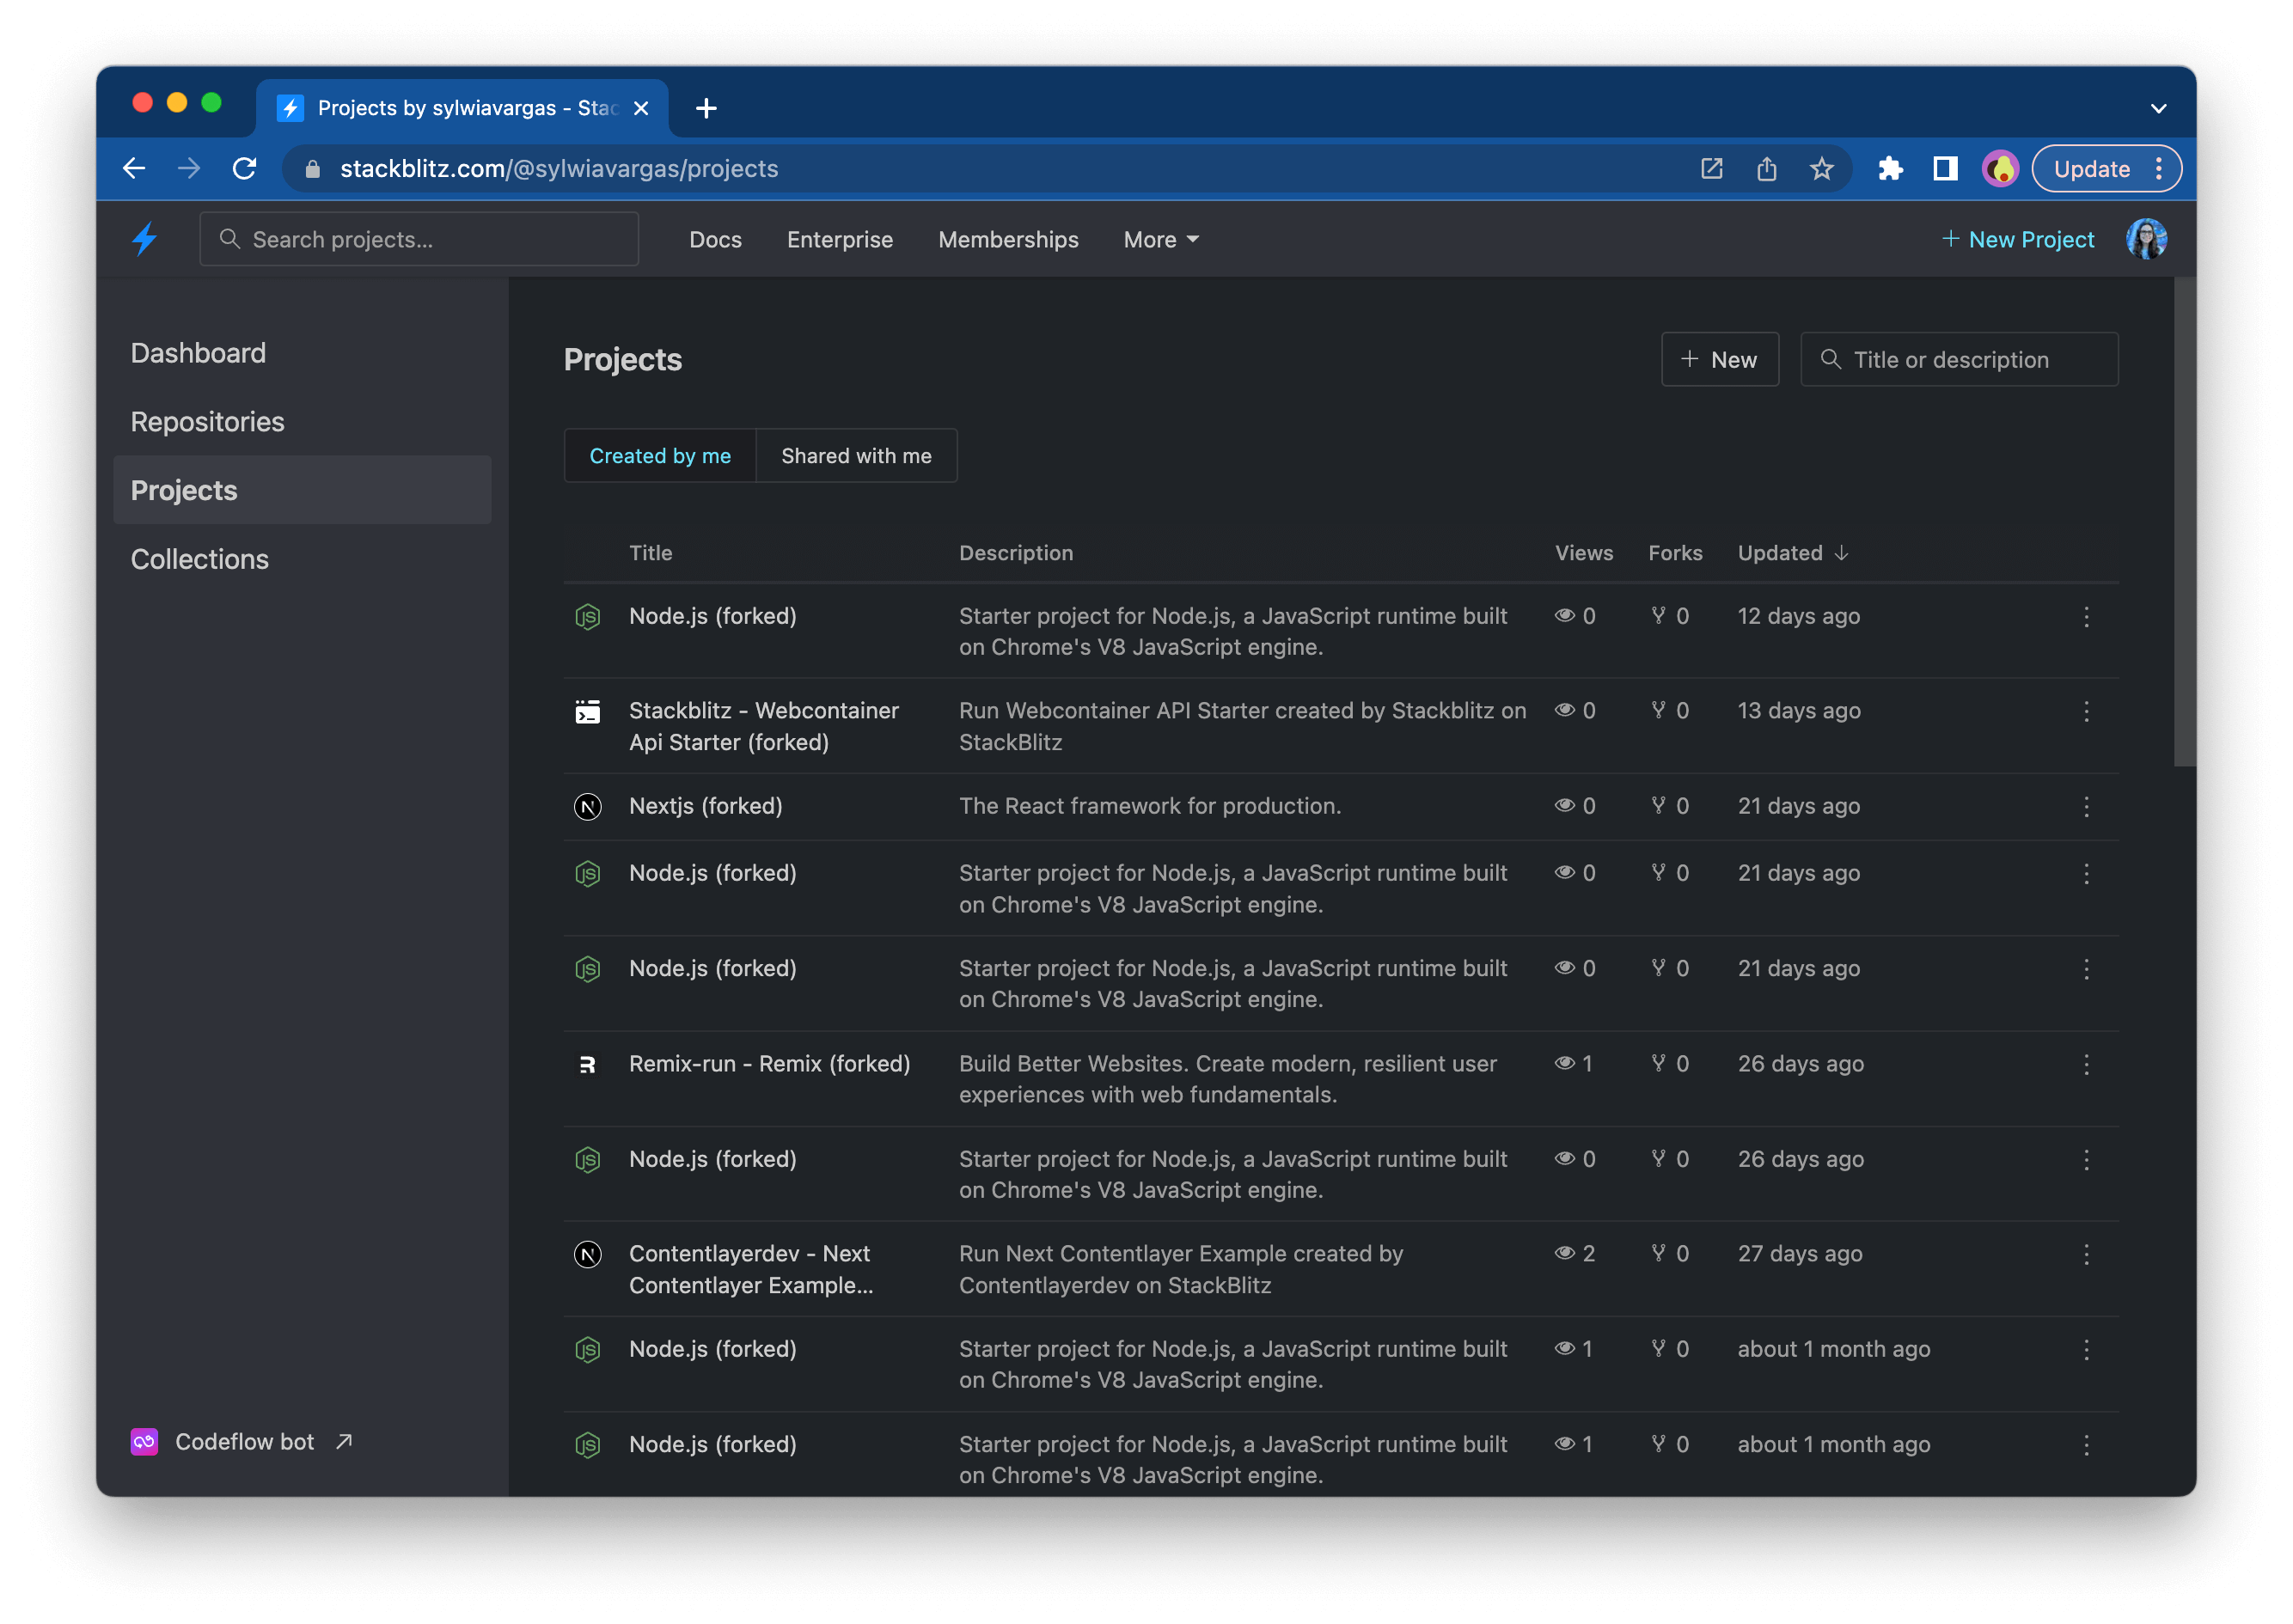This screenshot has height=1624, width=2293.
Task: Open options for Nextjs (forked) row
Action: pos(2086,807)
